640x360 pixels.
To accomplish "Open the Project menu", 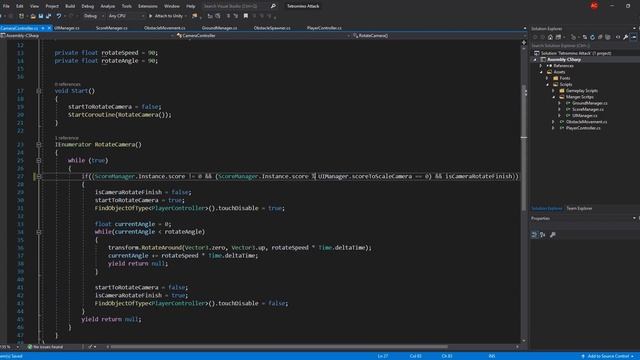I will tap(52, 6).
